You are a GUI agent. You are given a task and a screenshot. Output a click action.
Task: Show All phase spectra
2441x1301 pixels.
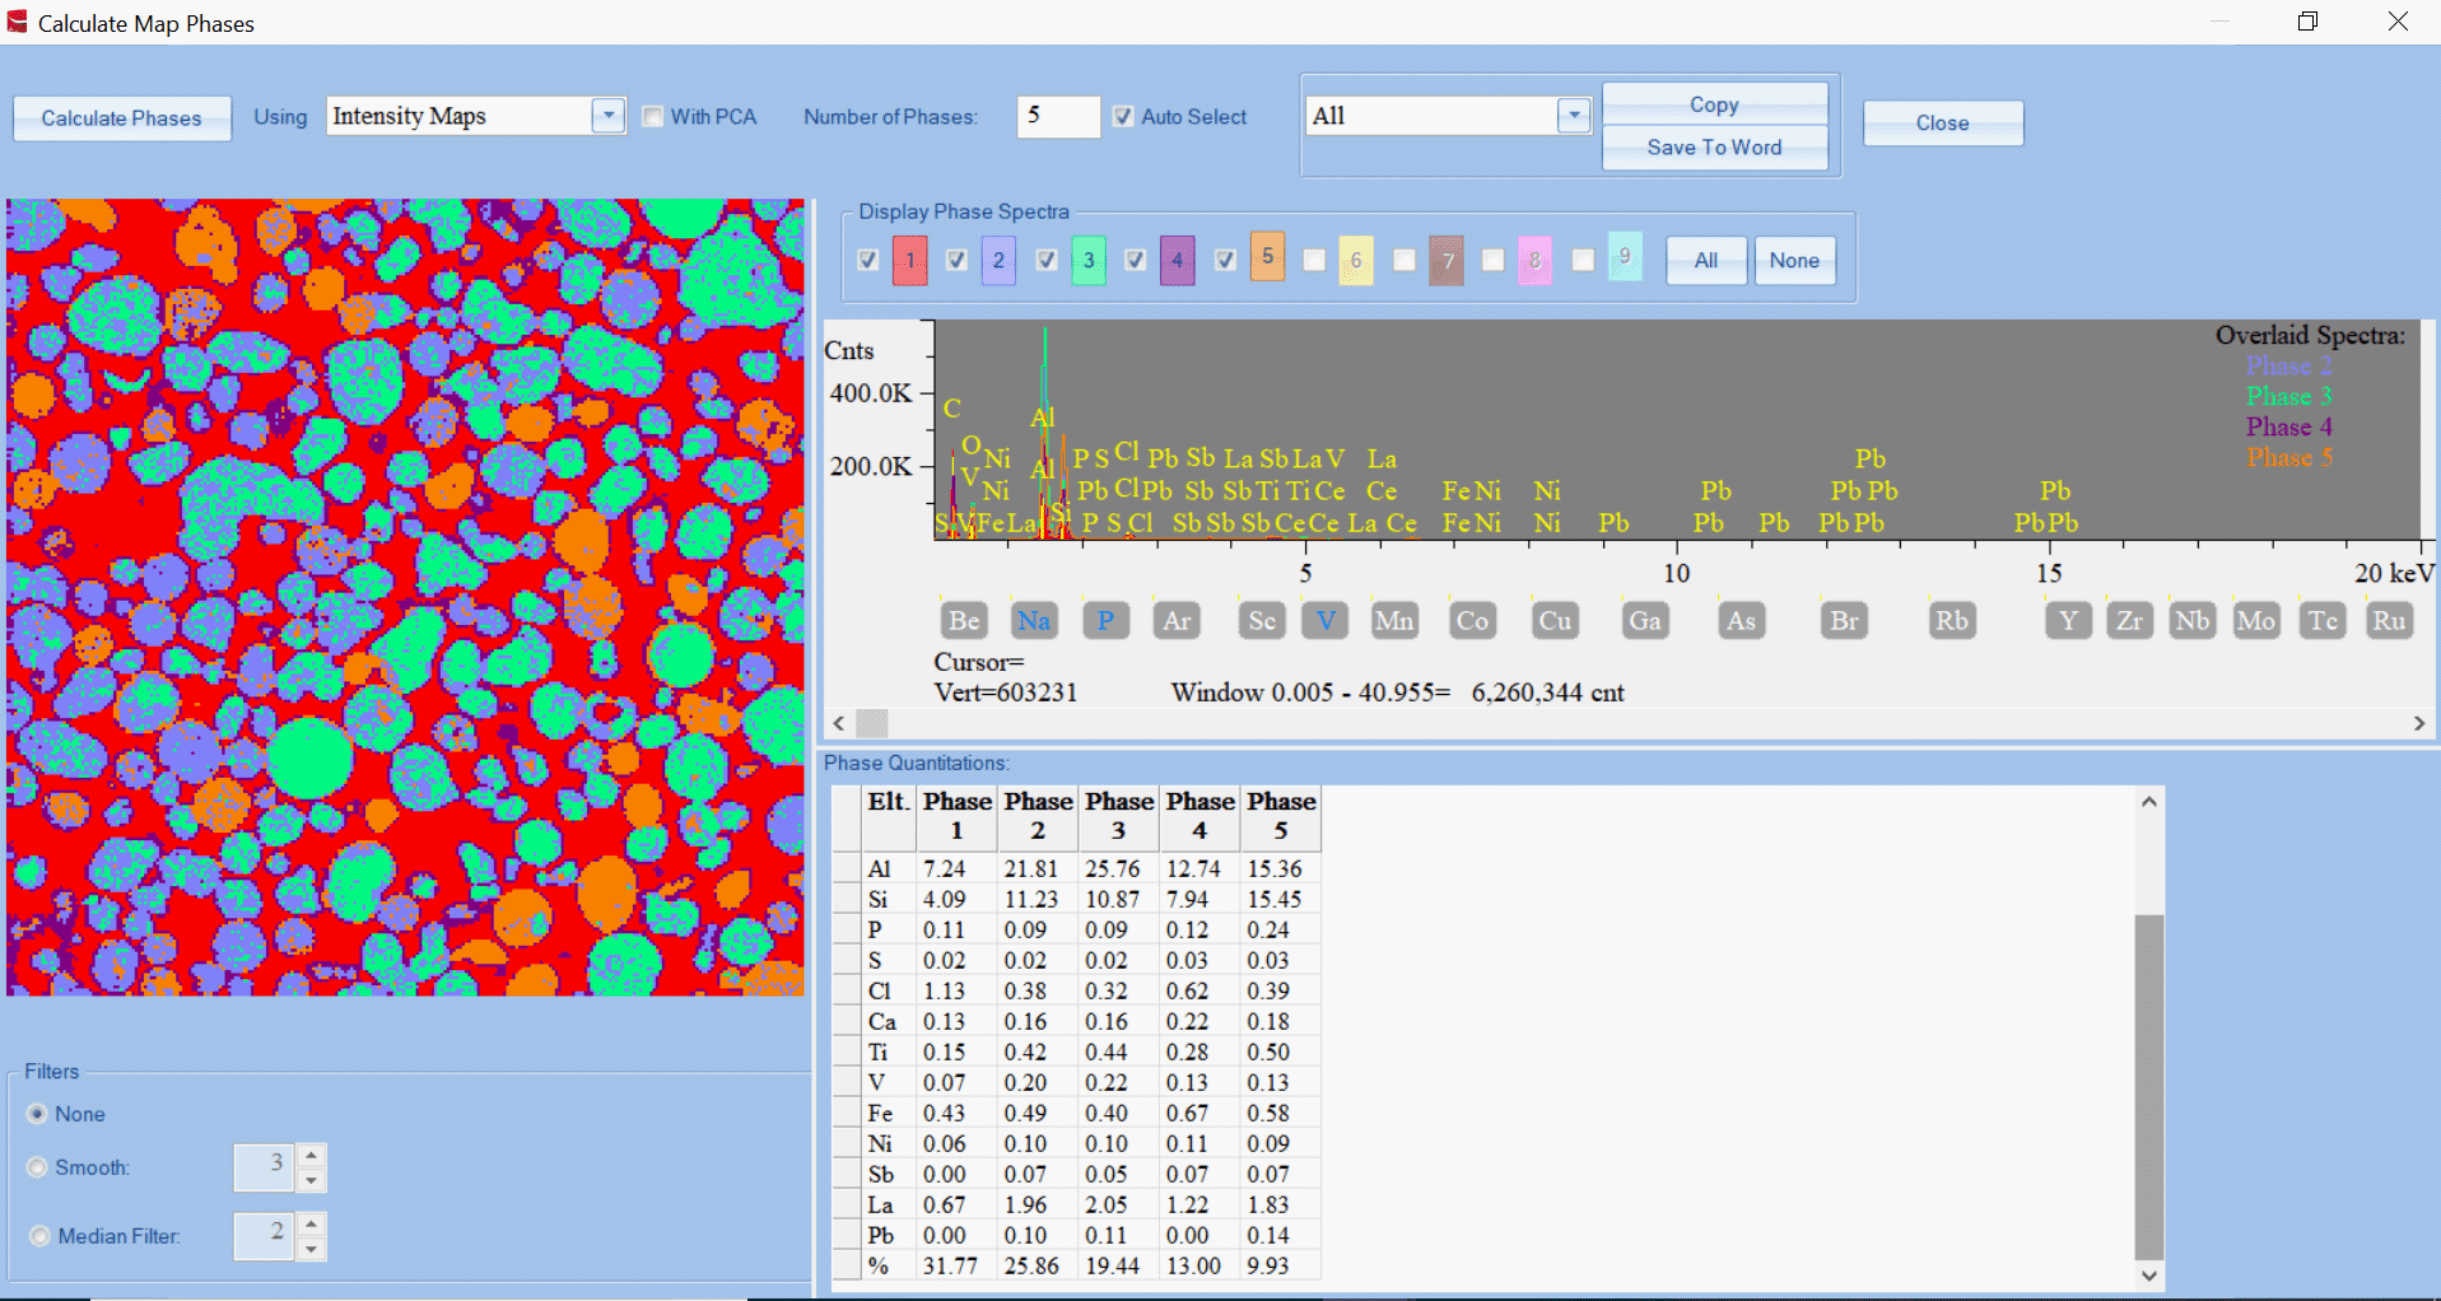pos(1706,261)
